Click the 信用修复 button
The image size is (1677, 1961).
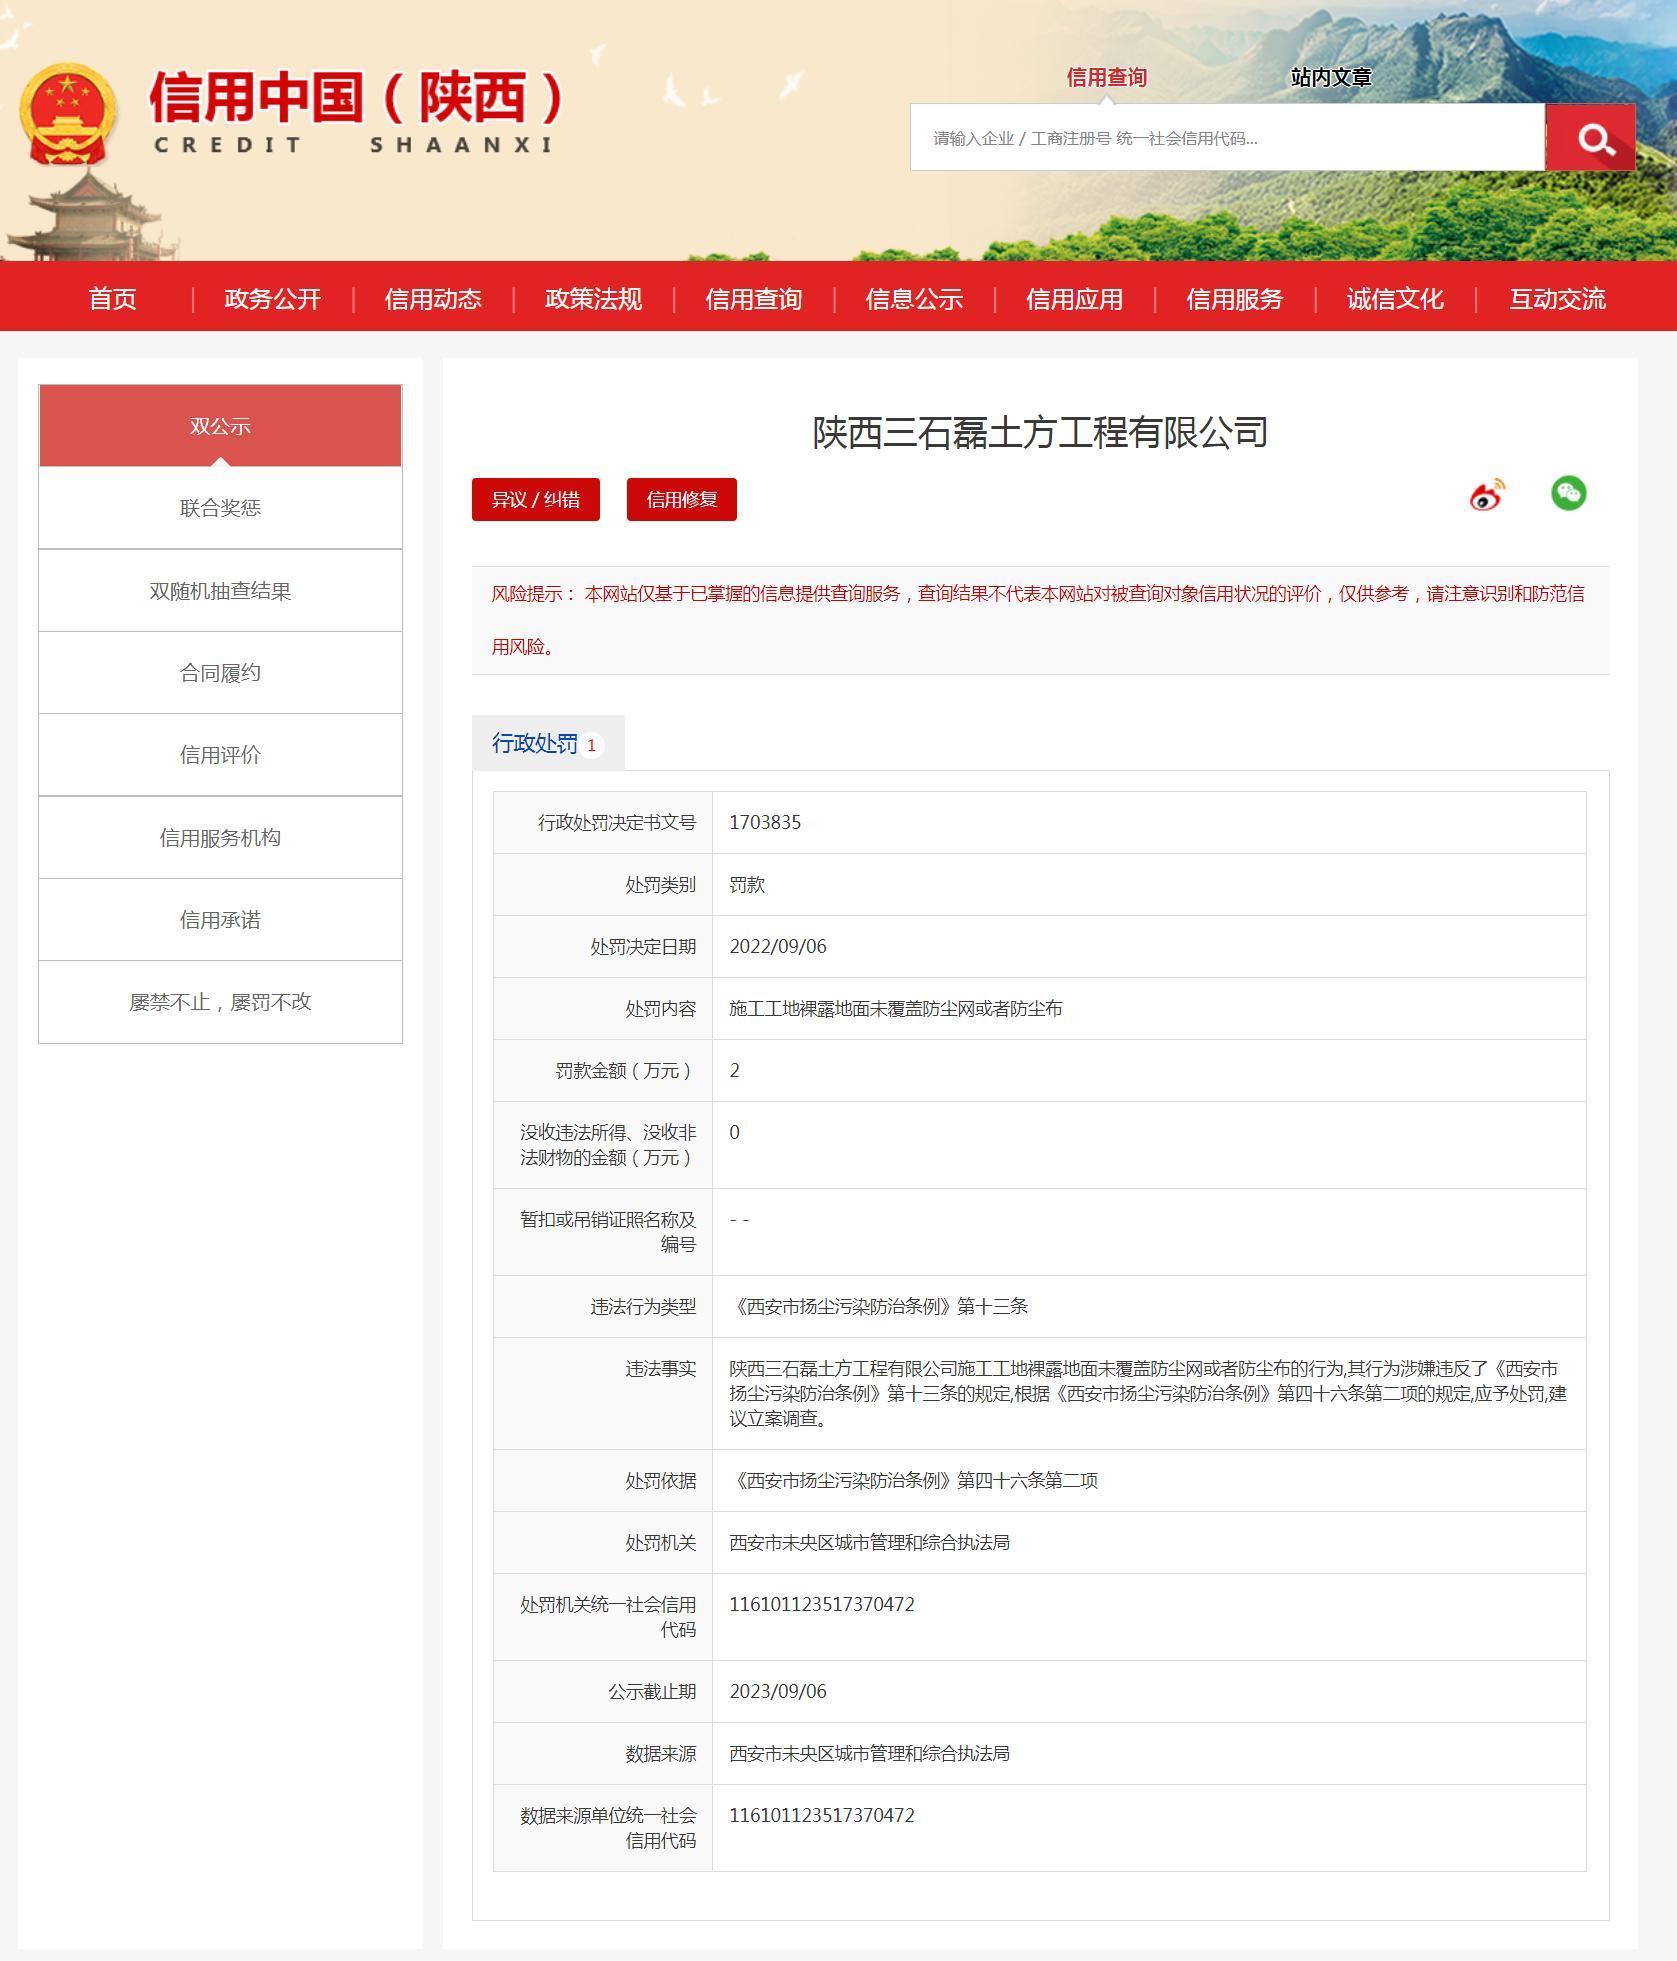pos(681,500)
